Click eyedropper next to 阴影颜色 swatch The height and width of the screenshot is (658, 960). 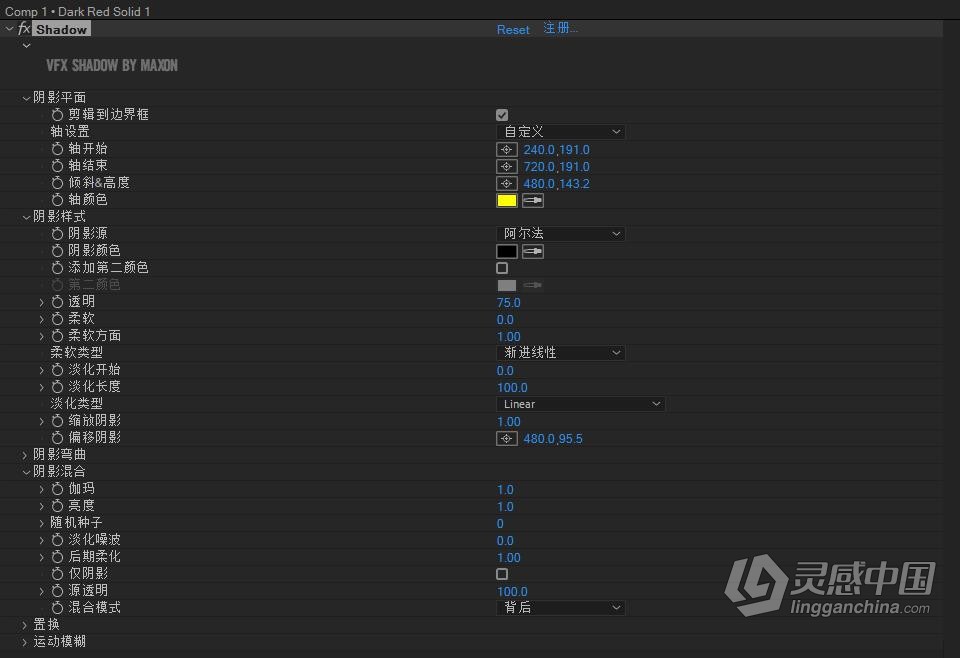(533, 252)
